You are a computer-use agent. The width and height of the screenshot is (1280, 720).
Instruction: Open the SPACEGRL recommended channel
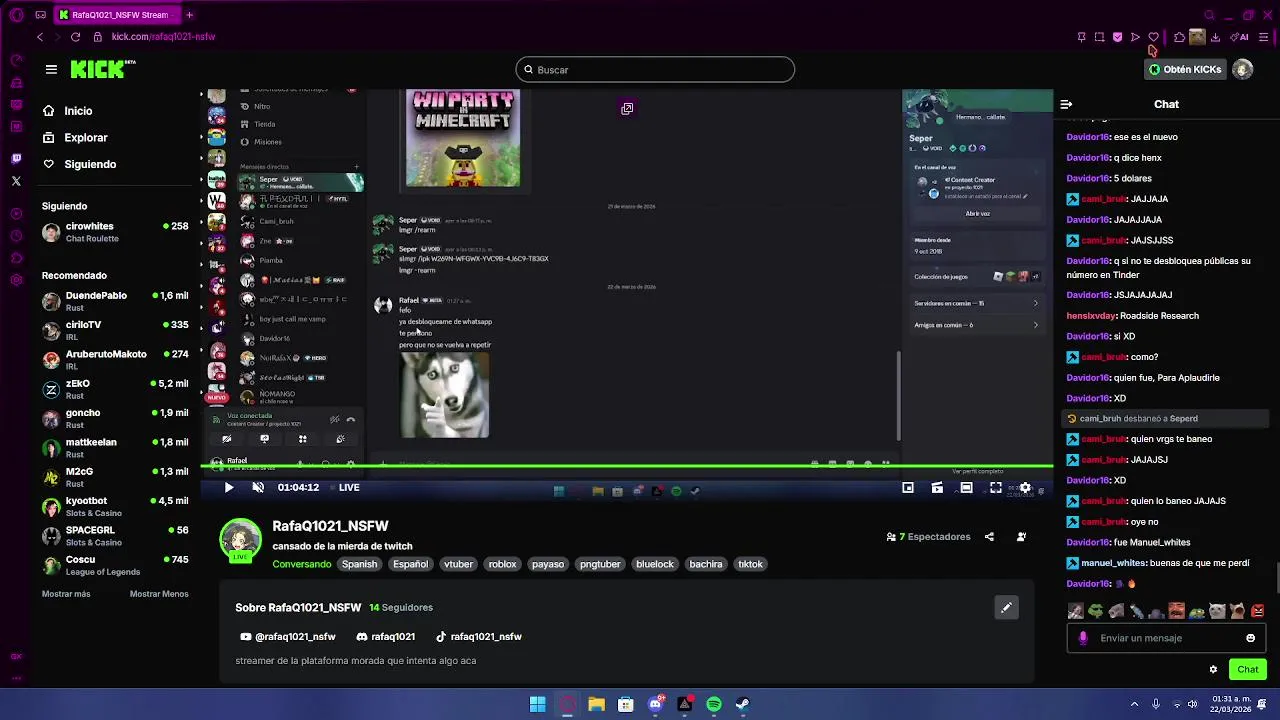115,536
